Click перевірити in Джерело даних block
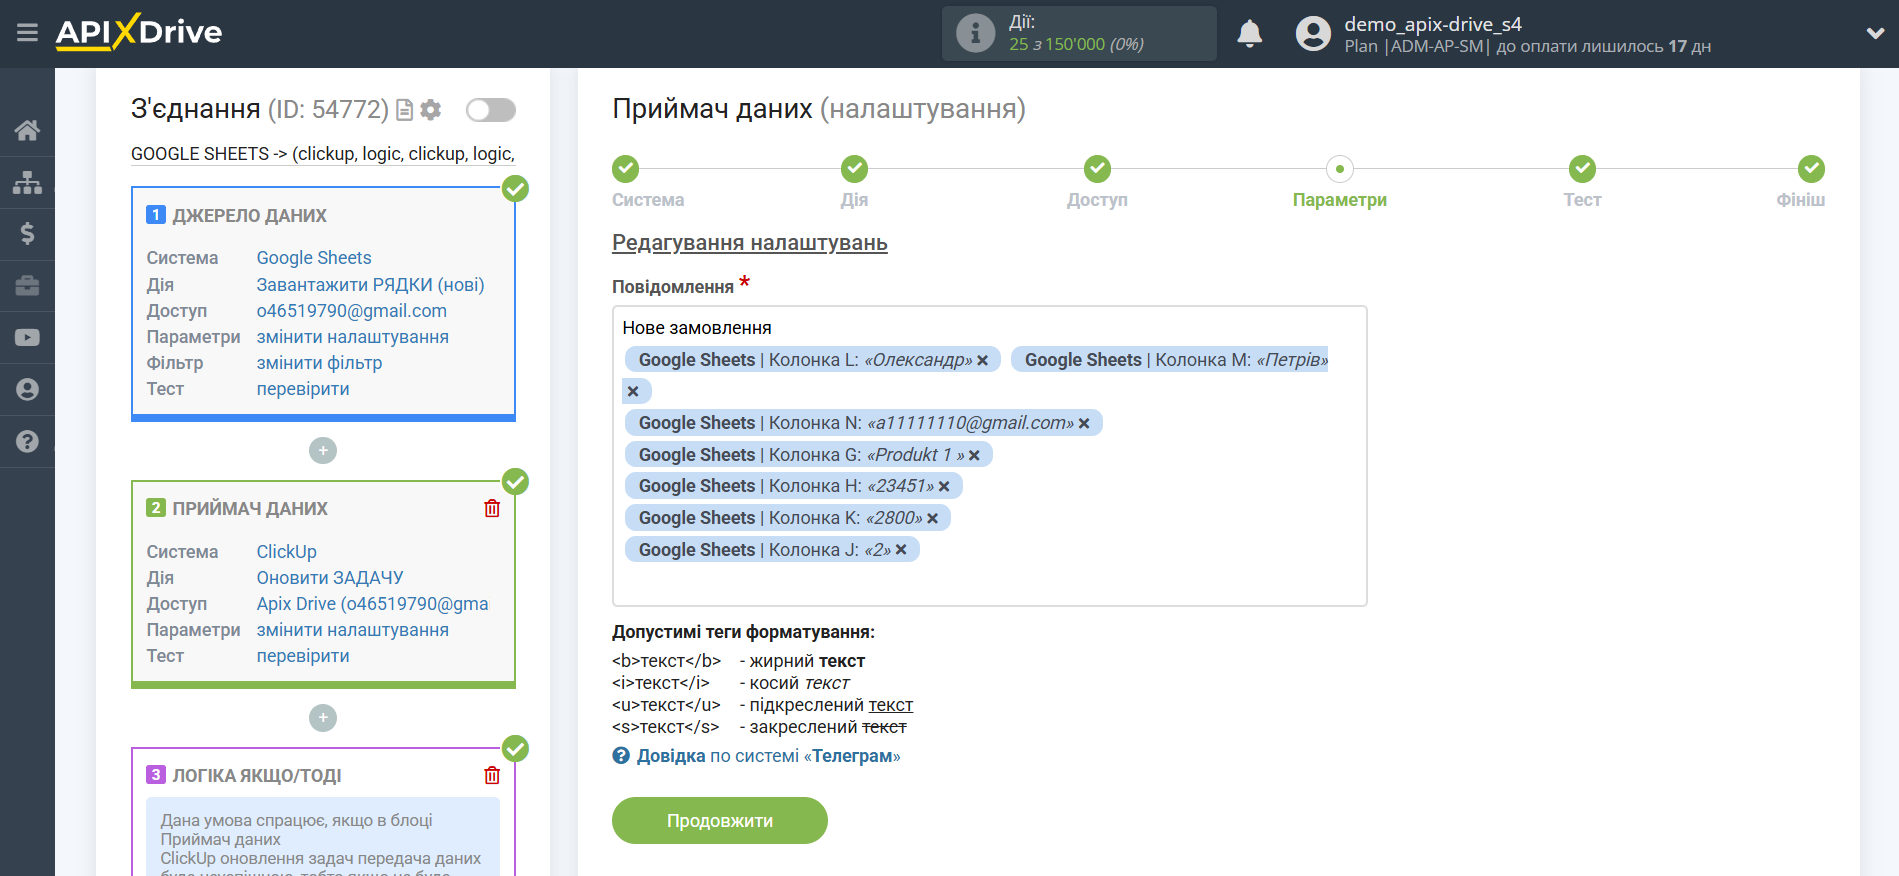 point(303,389)
